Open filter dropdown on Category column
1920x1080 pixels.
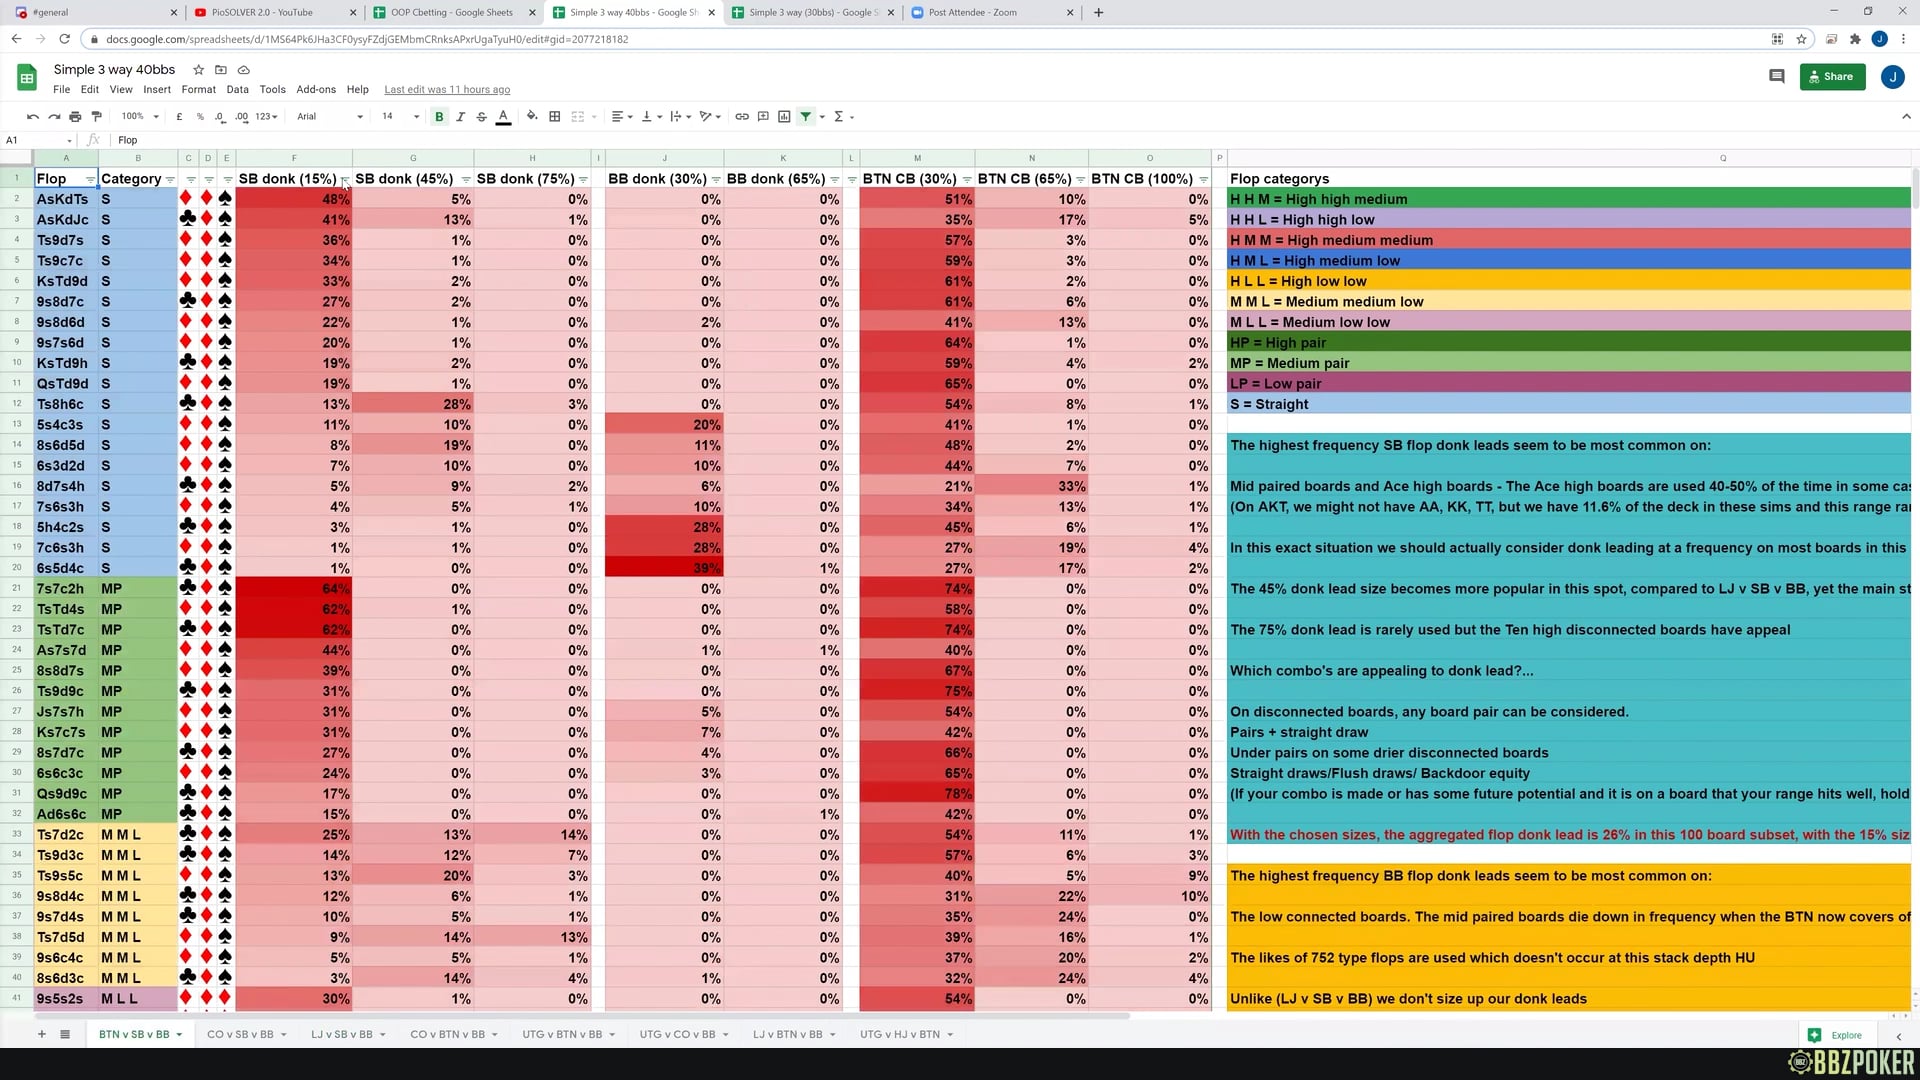(170, 180)
